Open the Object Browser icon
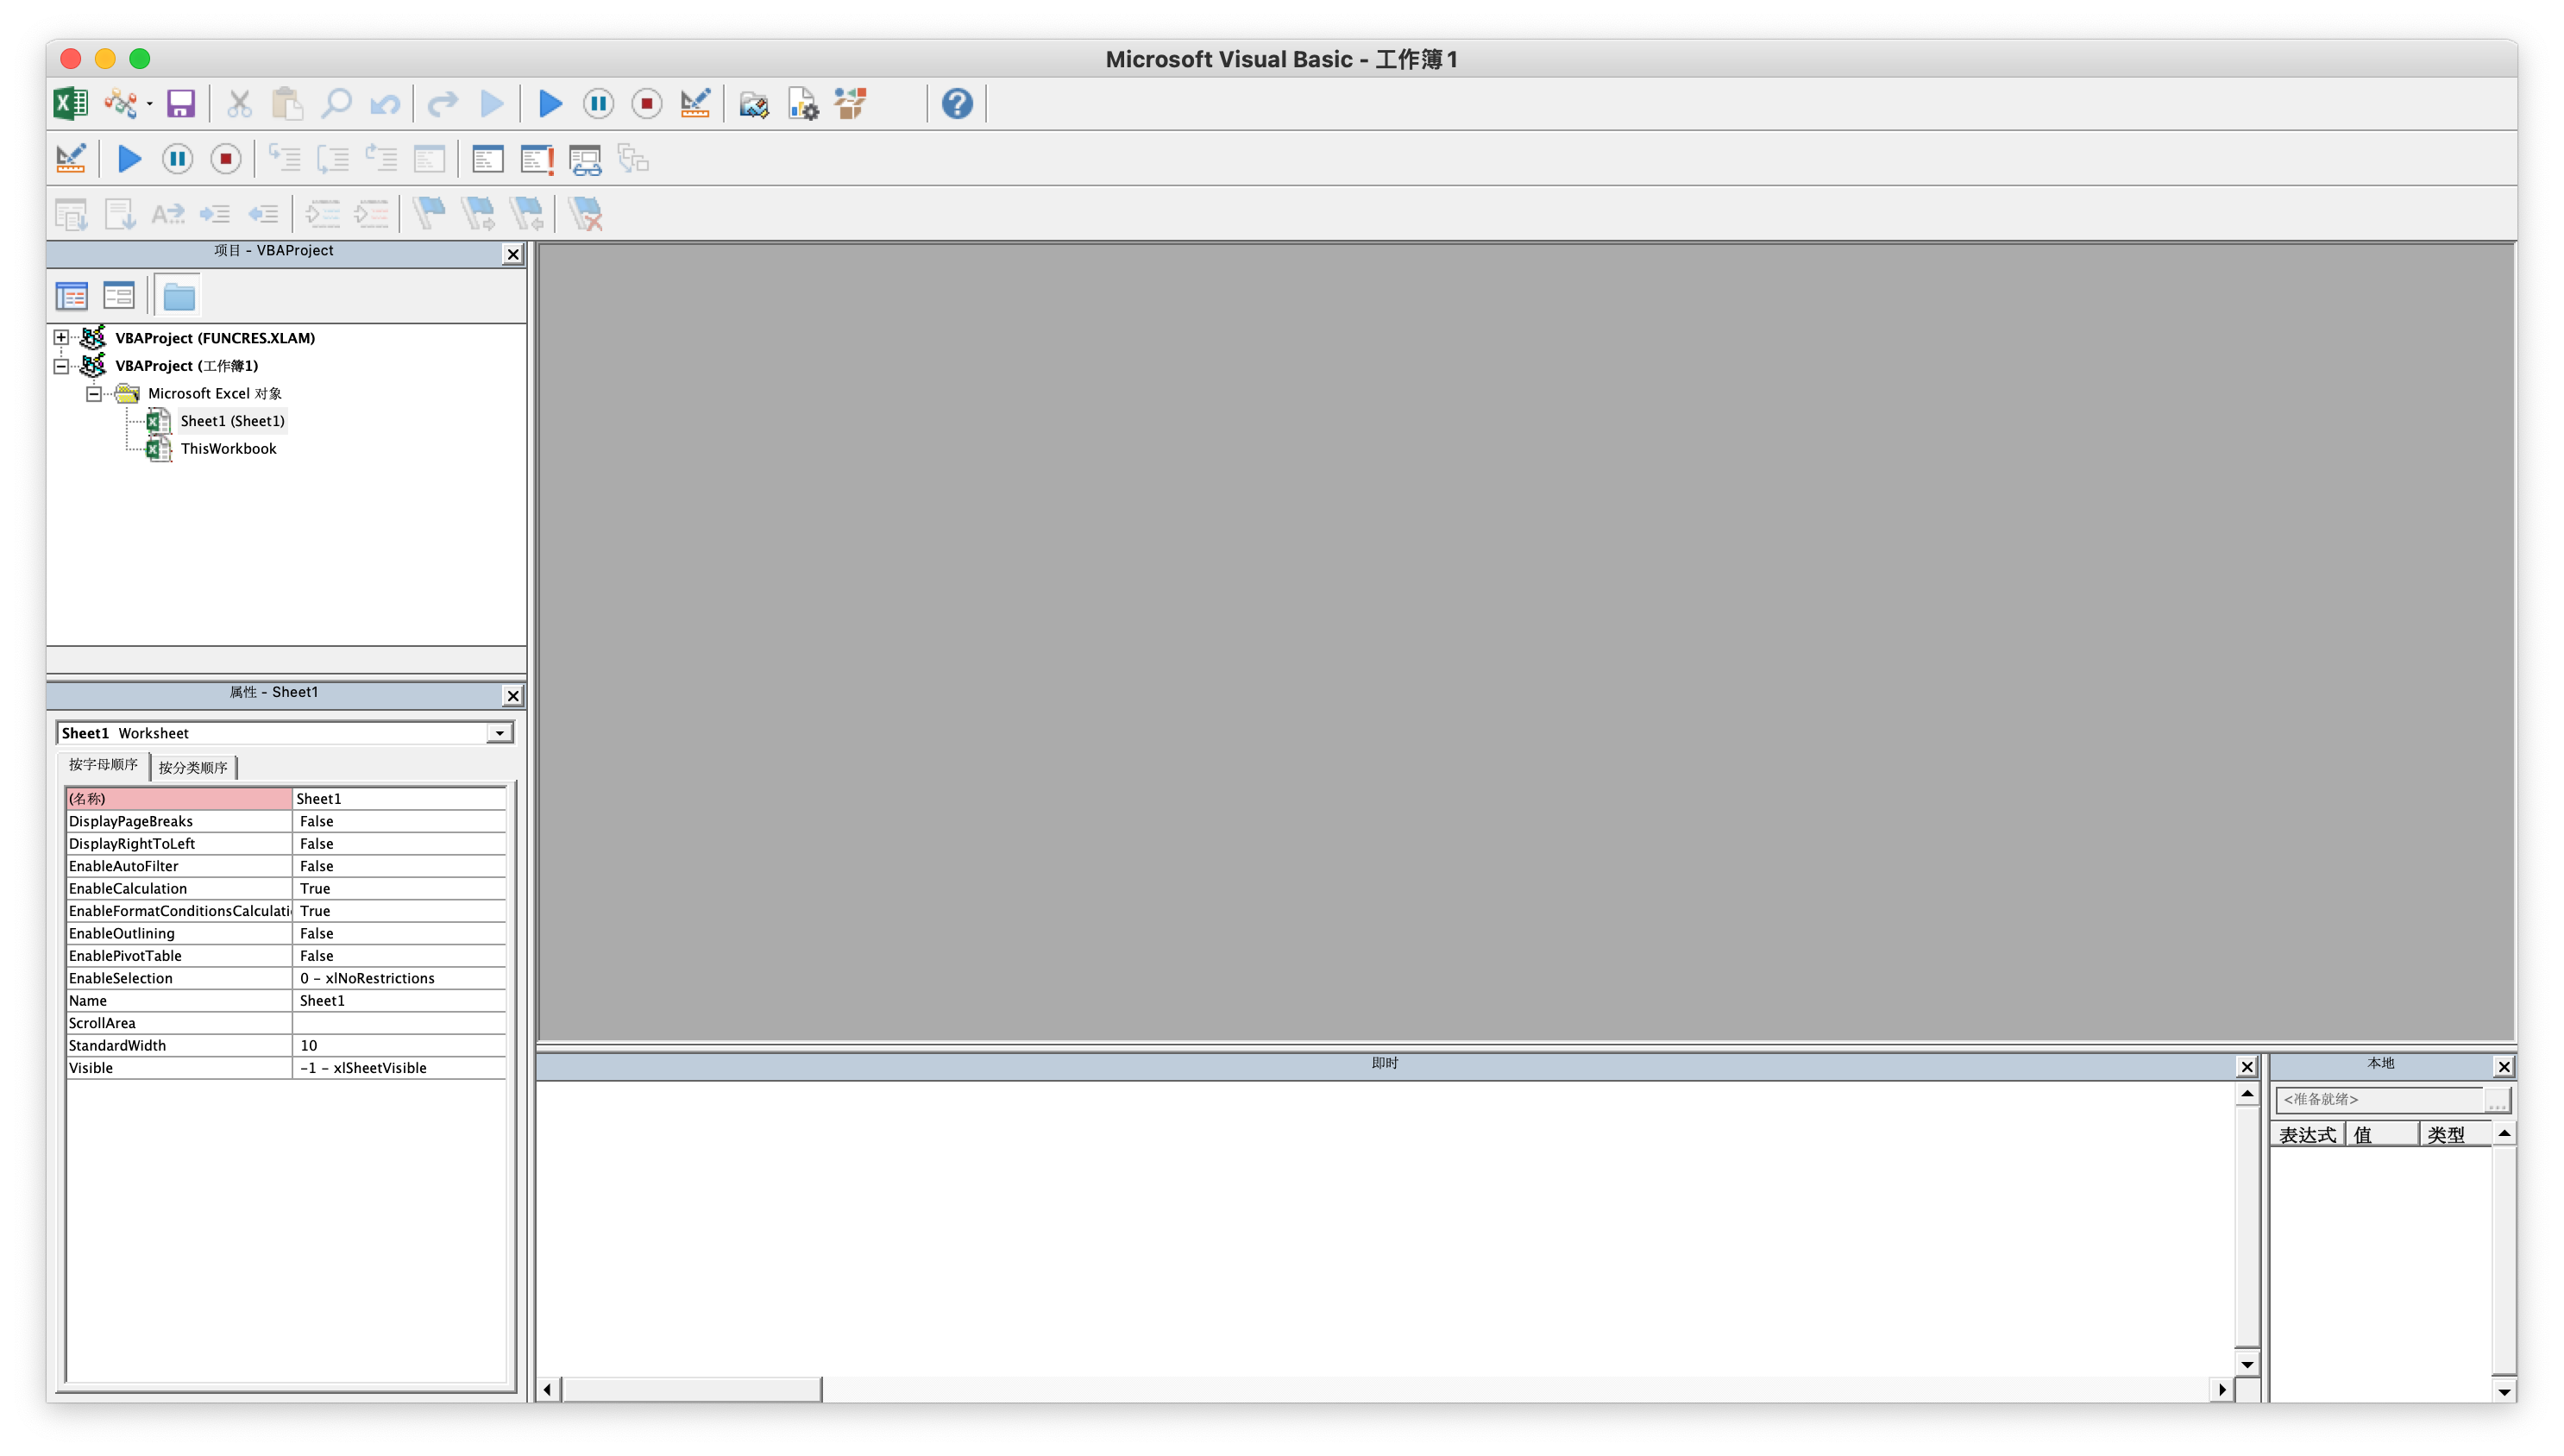The image size is (2564, 1456). 851,104
